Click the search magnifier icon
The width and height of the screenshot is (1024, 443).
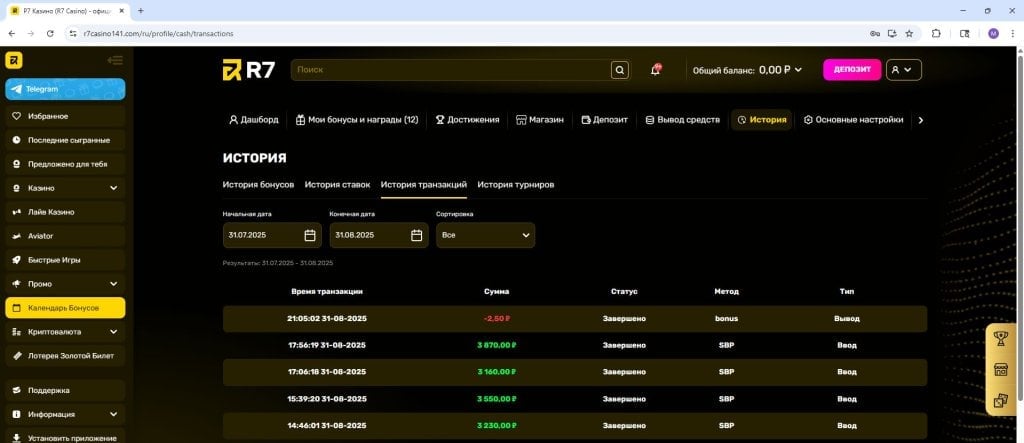click(x=620, y=70)
